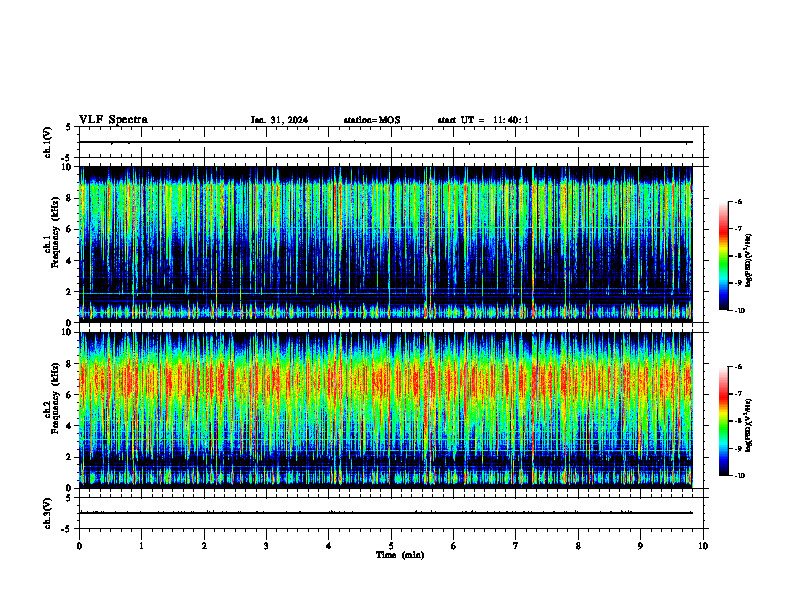This screenshot has height=612, width=792.
Task: Click the 'VLF Spectra' title text
Action: [113, 120]
